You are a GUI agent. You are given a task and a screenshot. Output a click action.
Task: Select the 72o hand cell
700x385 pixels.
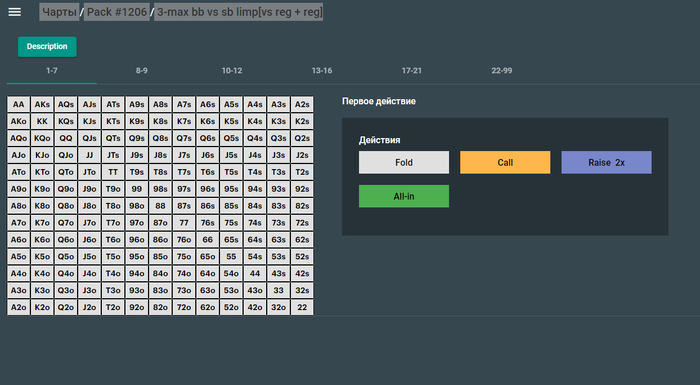[x=184, y=307]
